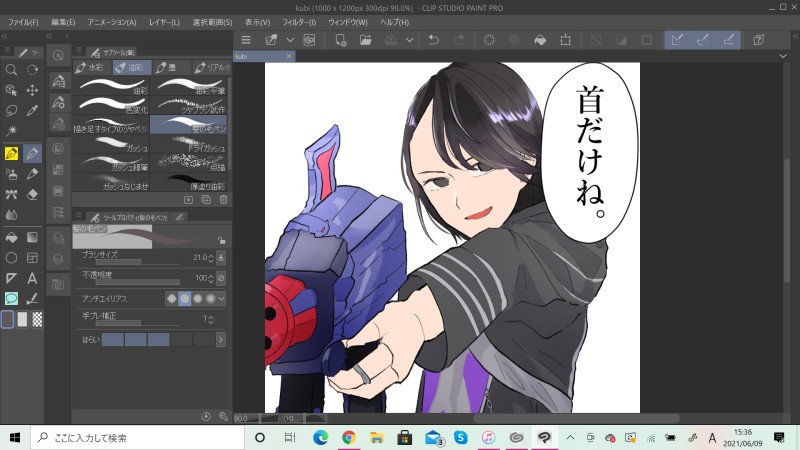Toggle Snap to grid button
The width and height of the screenshot is (800, 450).
click(x=729, y=40)
